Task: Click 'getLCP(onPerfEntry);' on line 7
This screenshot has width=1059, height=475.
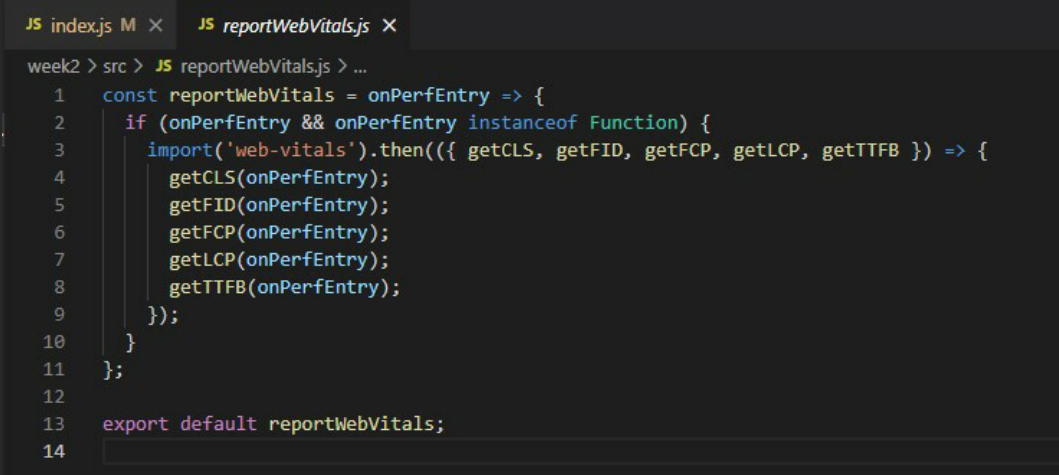Action: click(x=279, y=260)
